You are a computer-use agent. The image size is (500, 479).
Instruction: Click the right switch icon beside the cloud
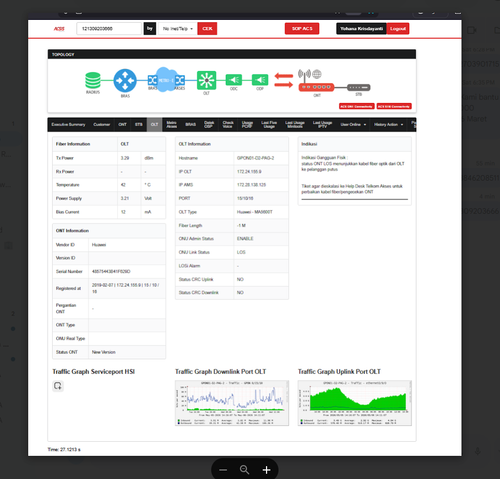tap(180, 80)
